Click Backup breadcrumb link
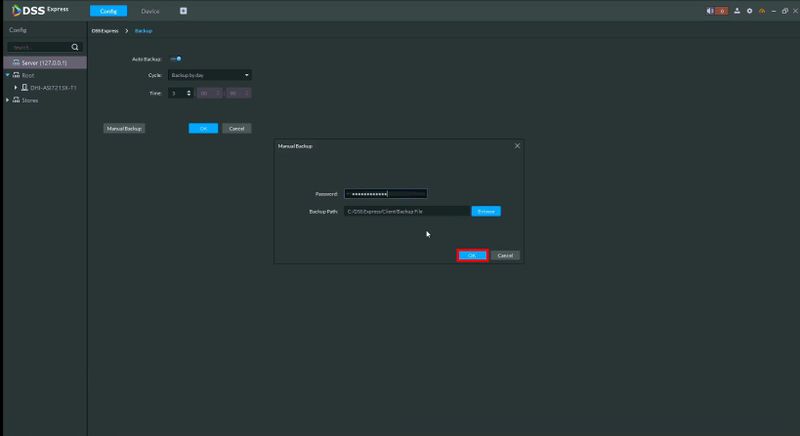 click(x=143, y=31)
